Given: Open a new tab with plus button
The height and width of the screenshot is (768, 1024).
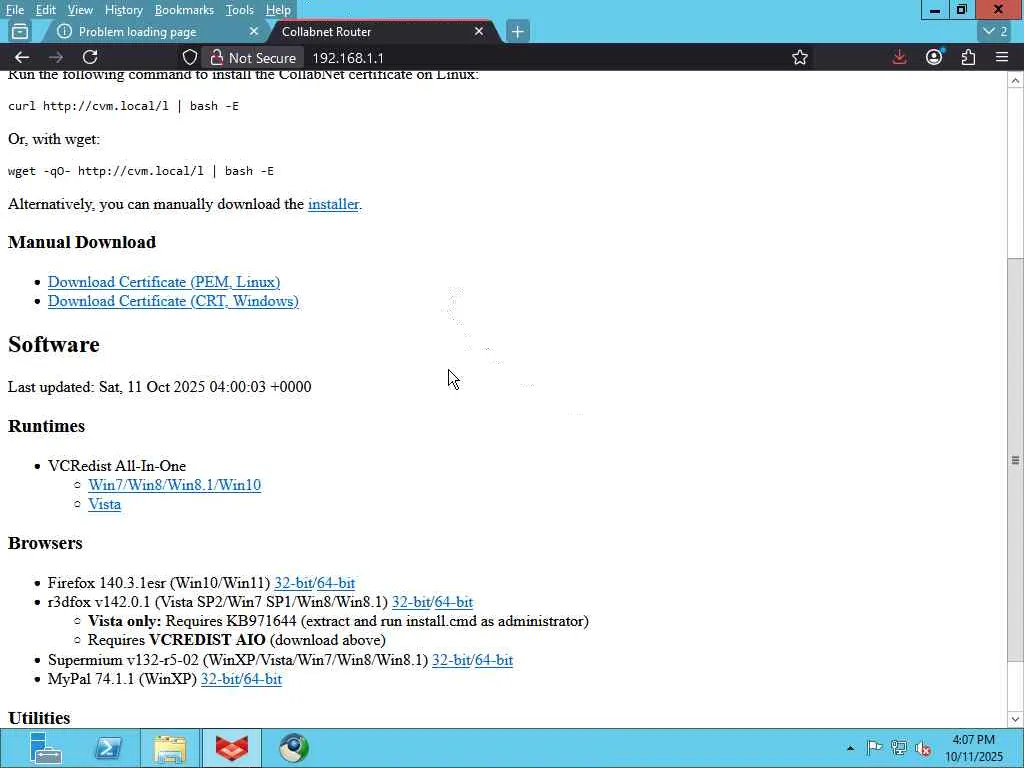Looking at the screenshot, I should pyautogui.click(x=517, y=31).
